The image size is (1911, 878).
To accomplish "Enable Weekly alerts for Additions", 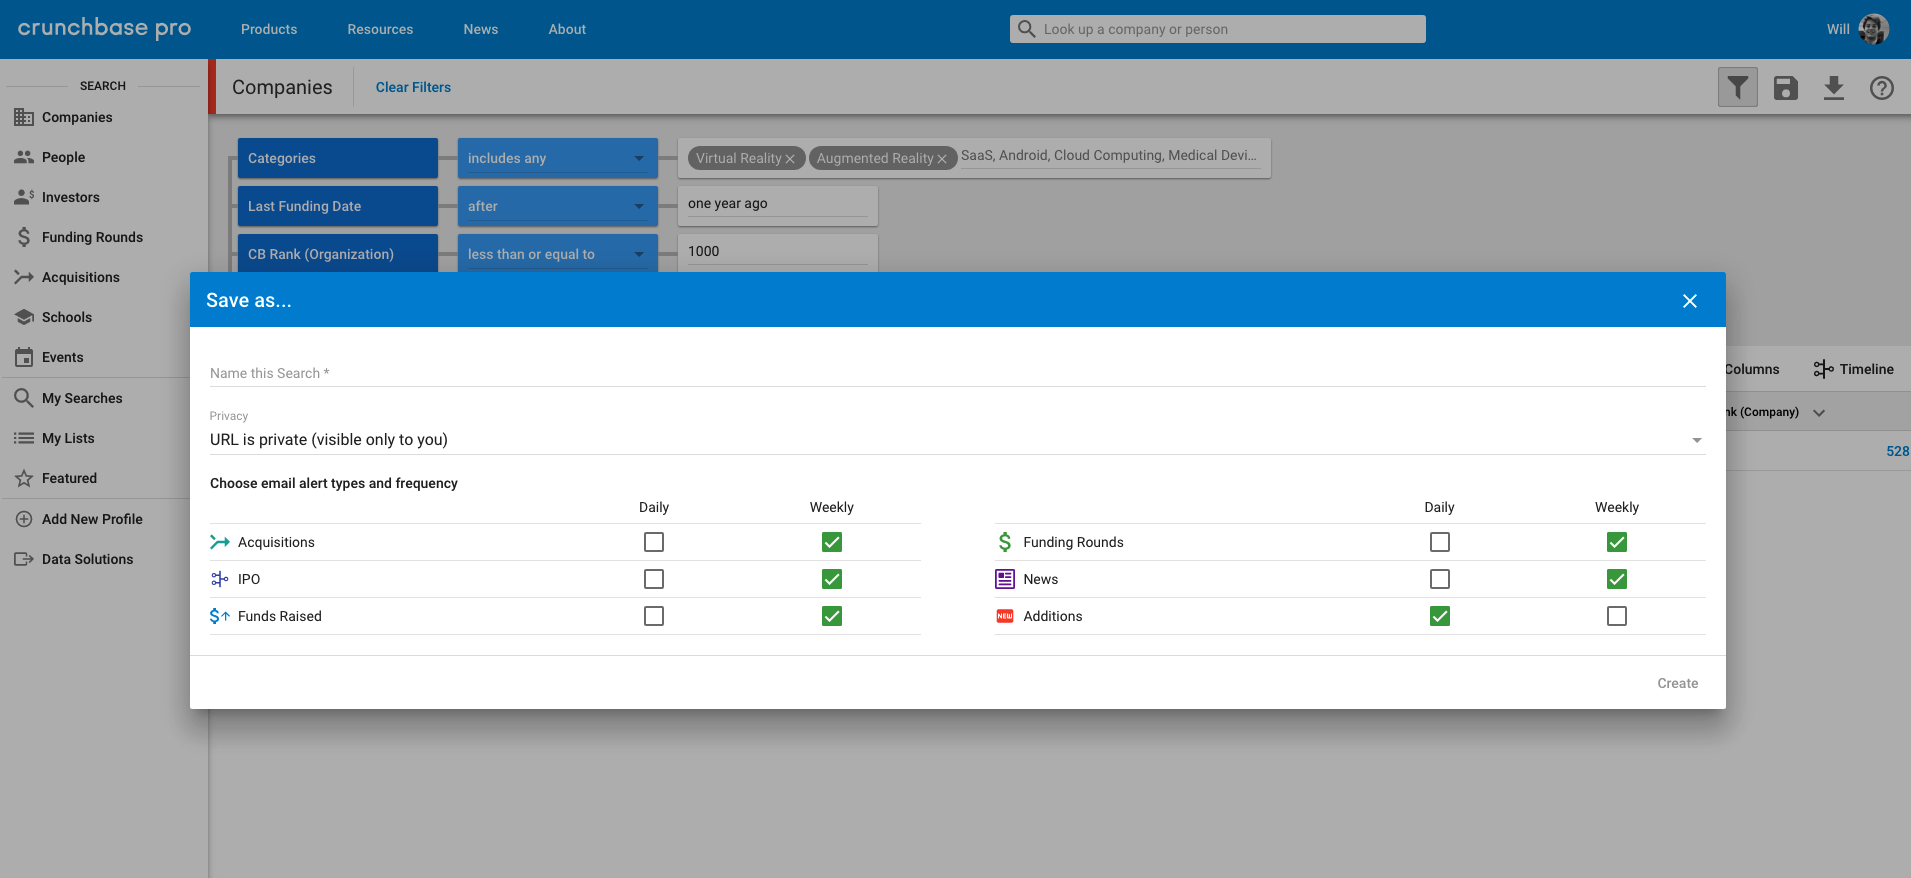I will pyautogui.click(x=1617, y=616).
